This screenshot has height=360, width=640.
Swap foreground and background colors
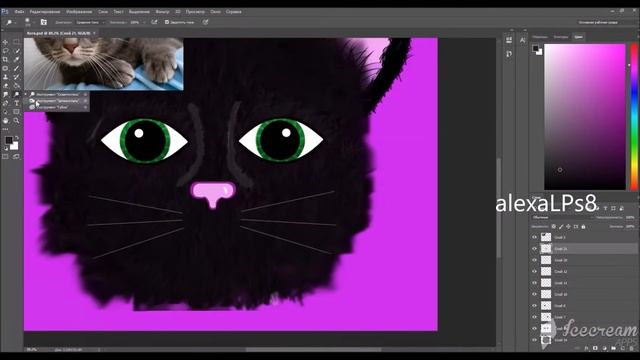pos(16,138)
